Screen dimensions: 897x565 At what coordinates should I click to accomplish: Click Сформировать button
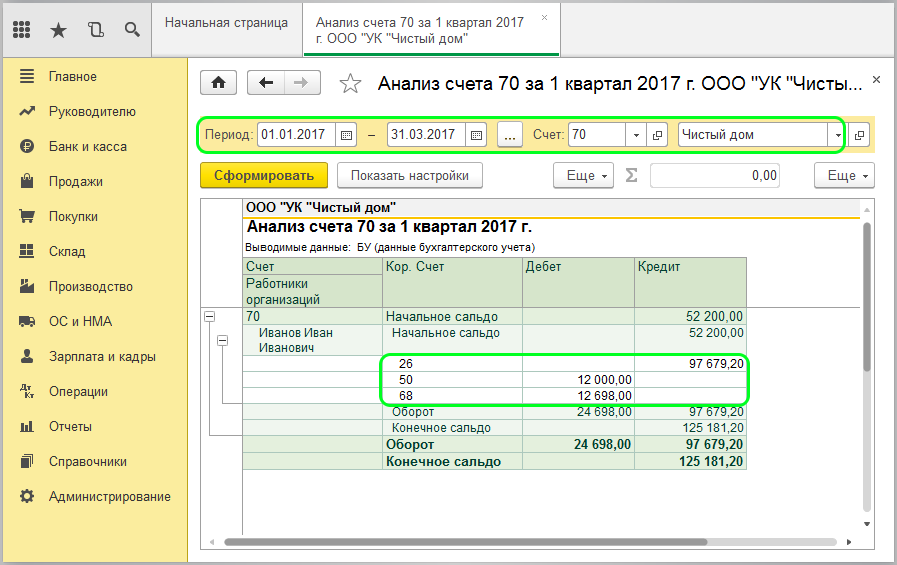pyautogui.click(x=264, y=176)
